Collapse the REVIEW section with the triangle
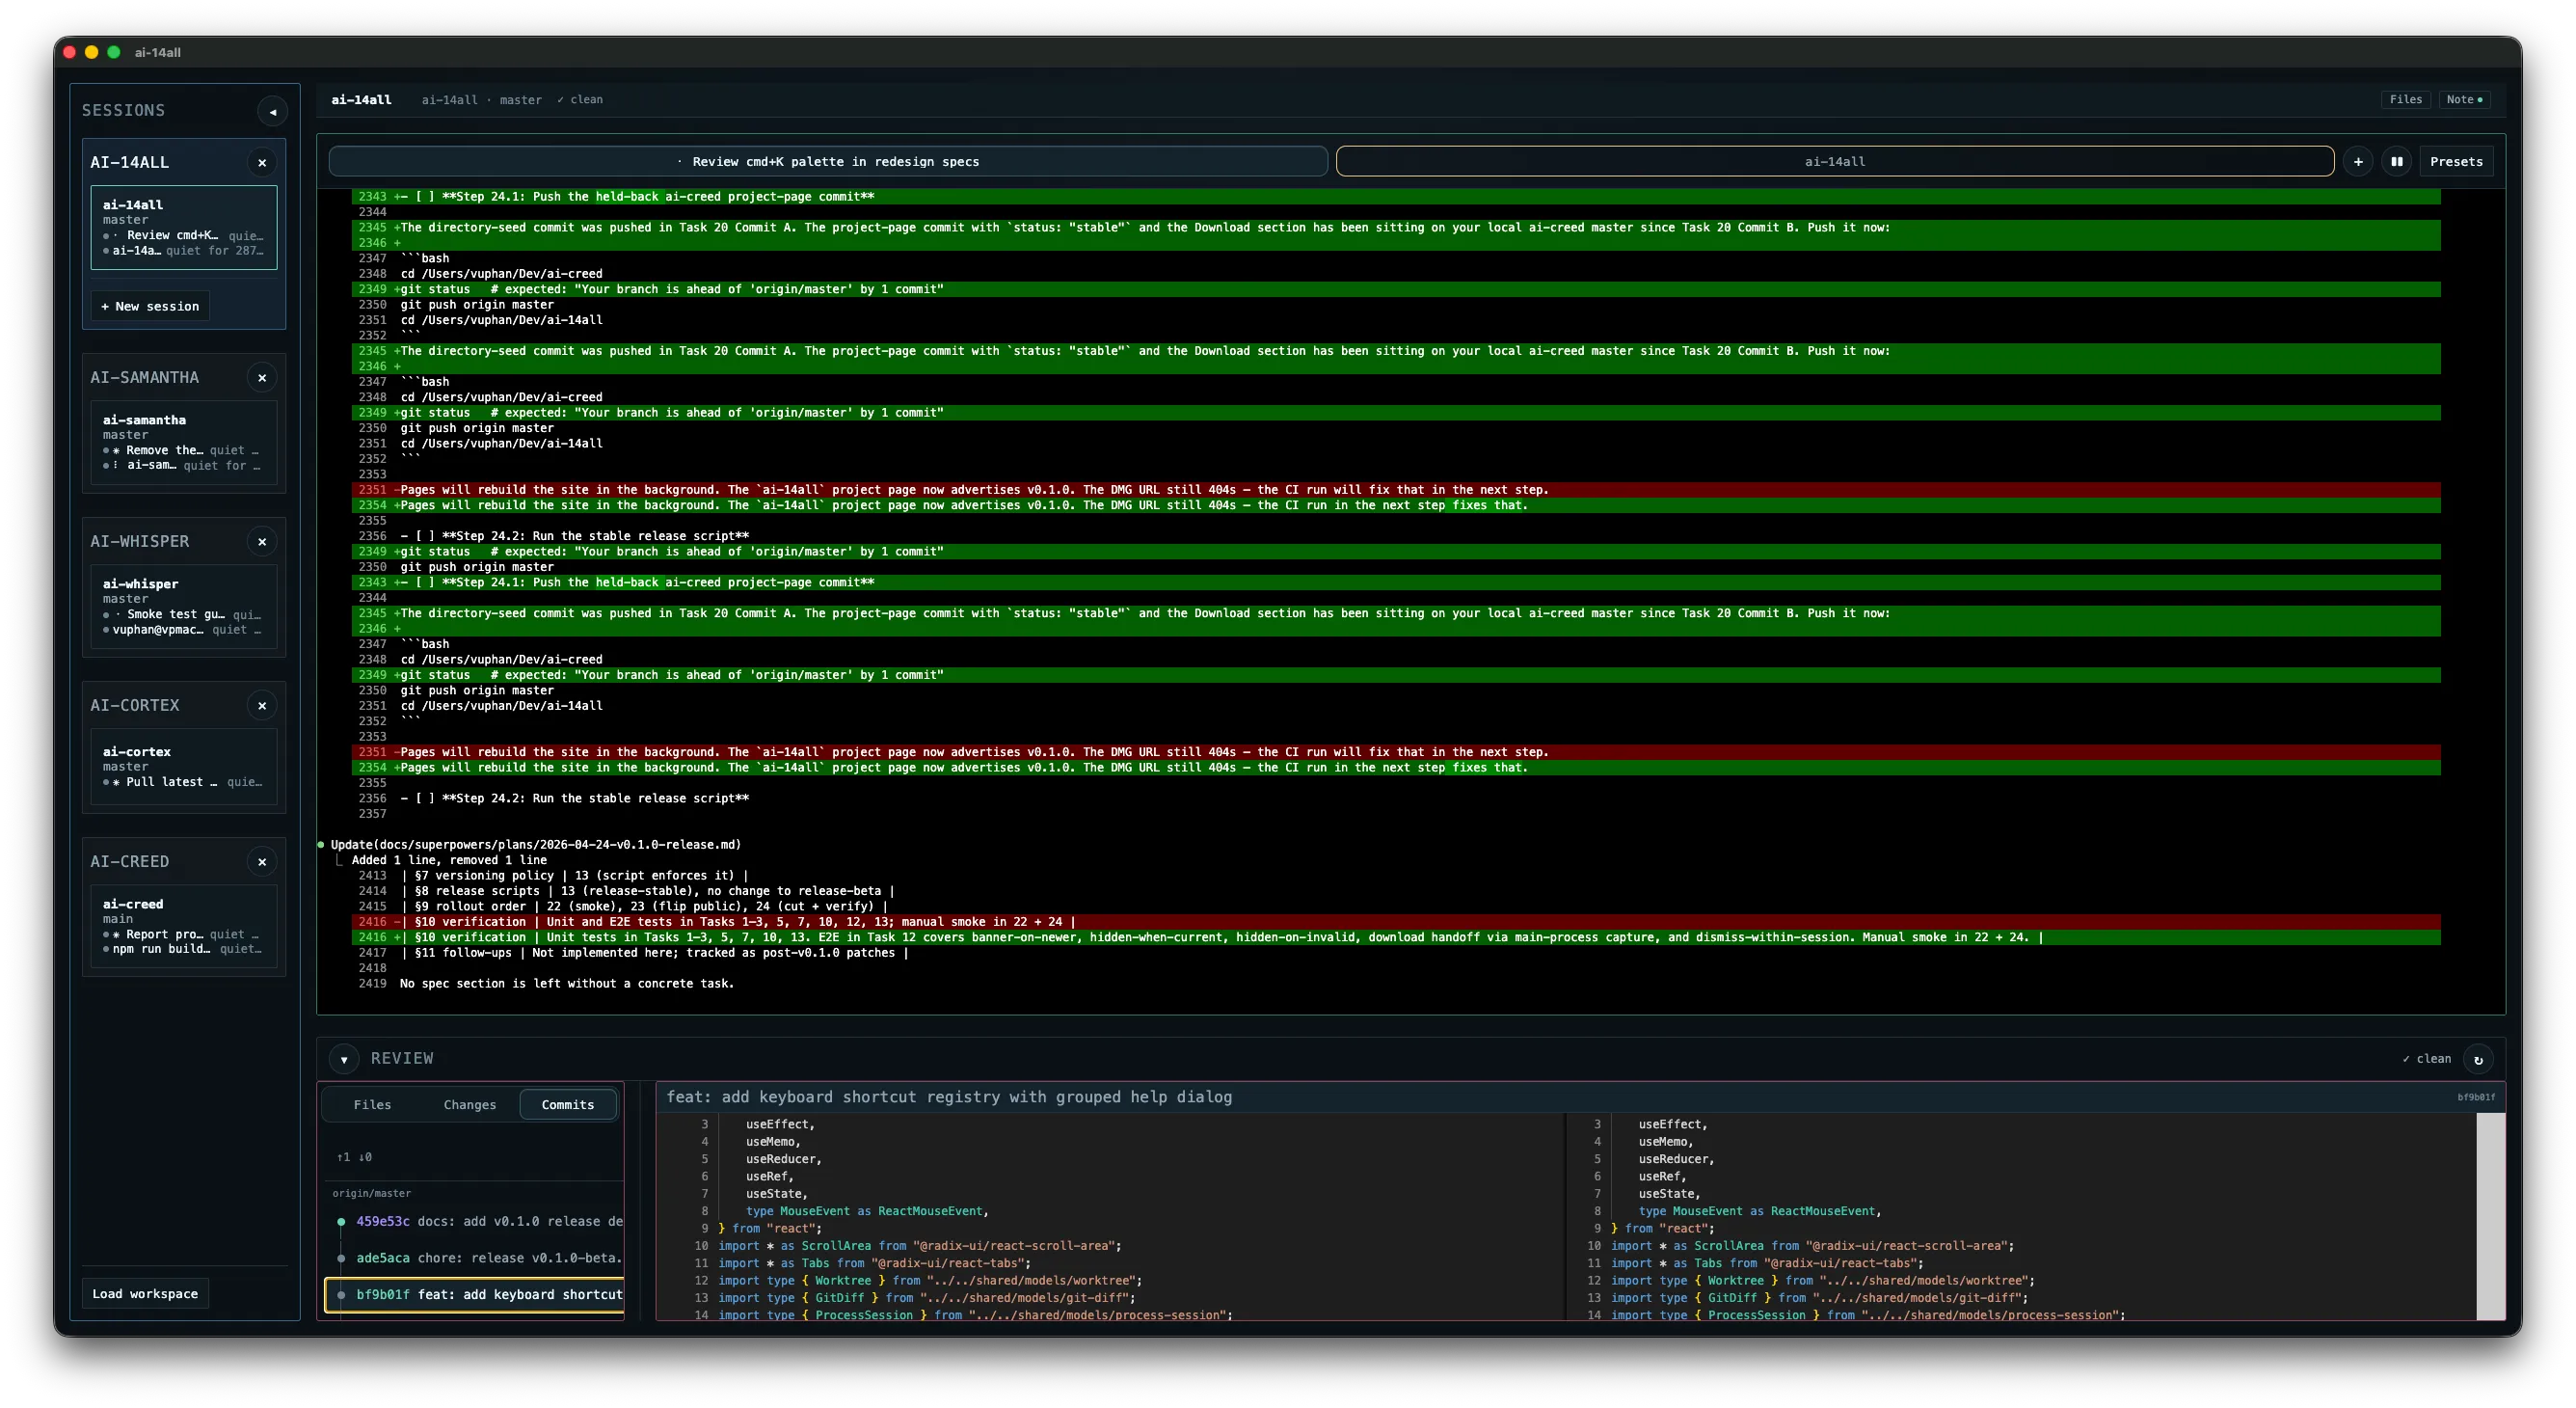Viewport: 2576px width, 1408px height. [344, 1058]
